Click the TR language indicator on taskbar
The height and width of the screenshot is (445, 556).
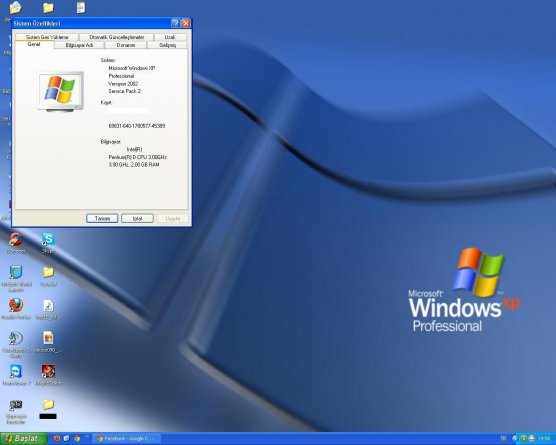[x=503, y=439]
